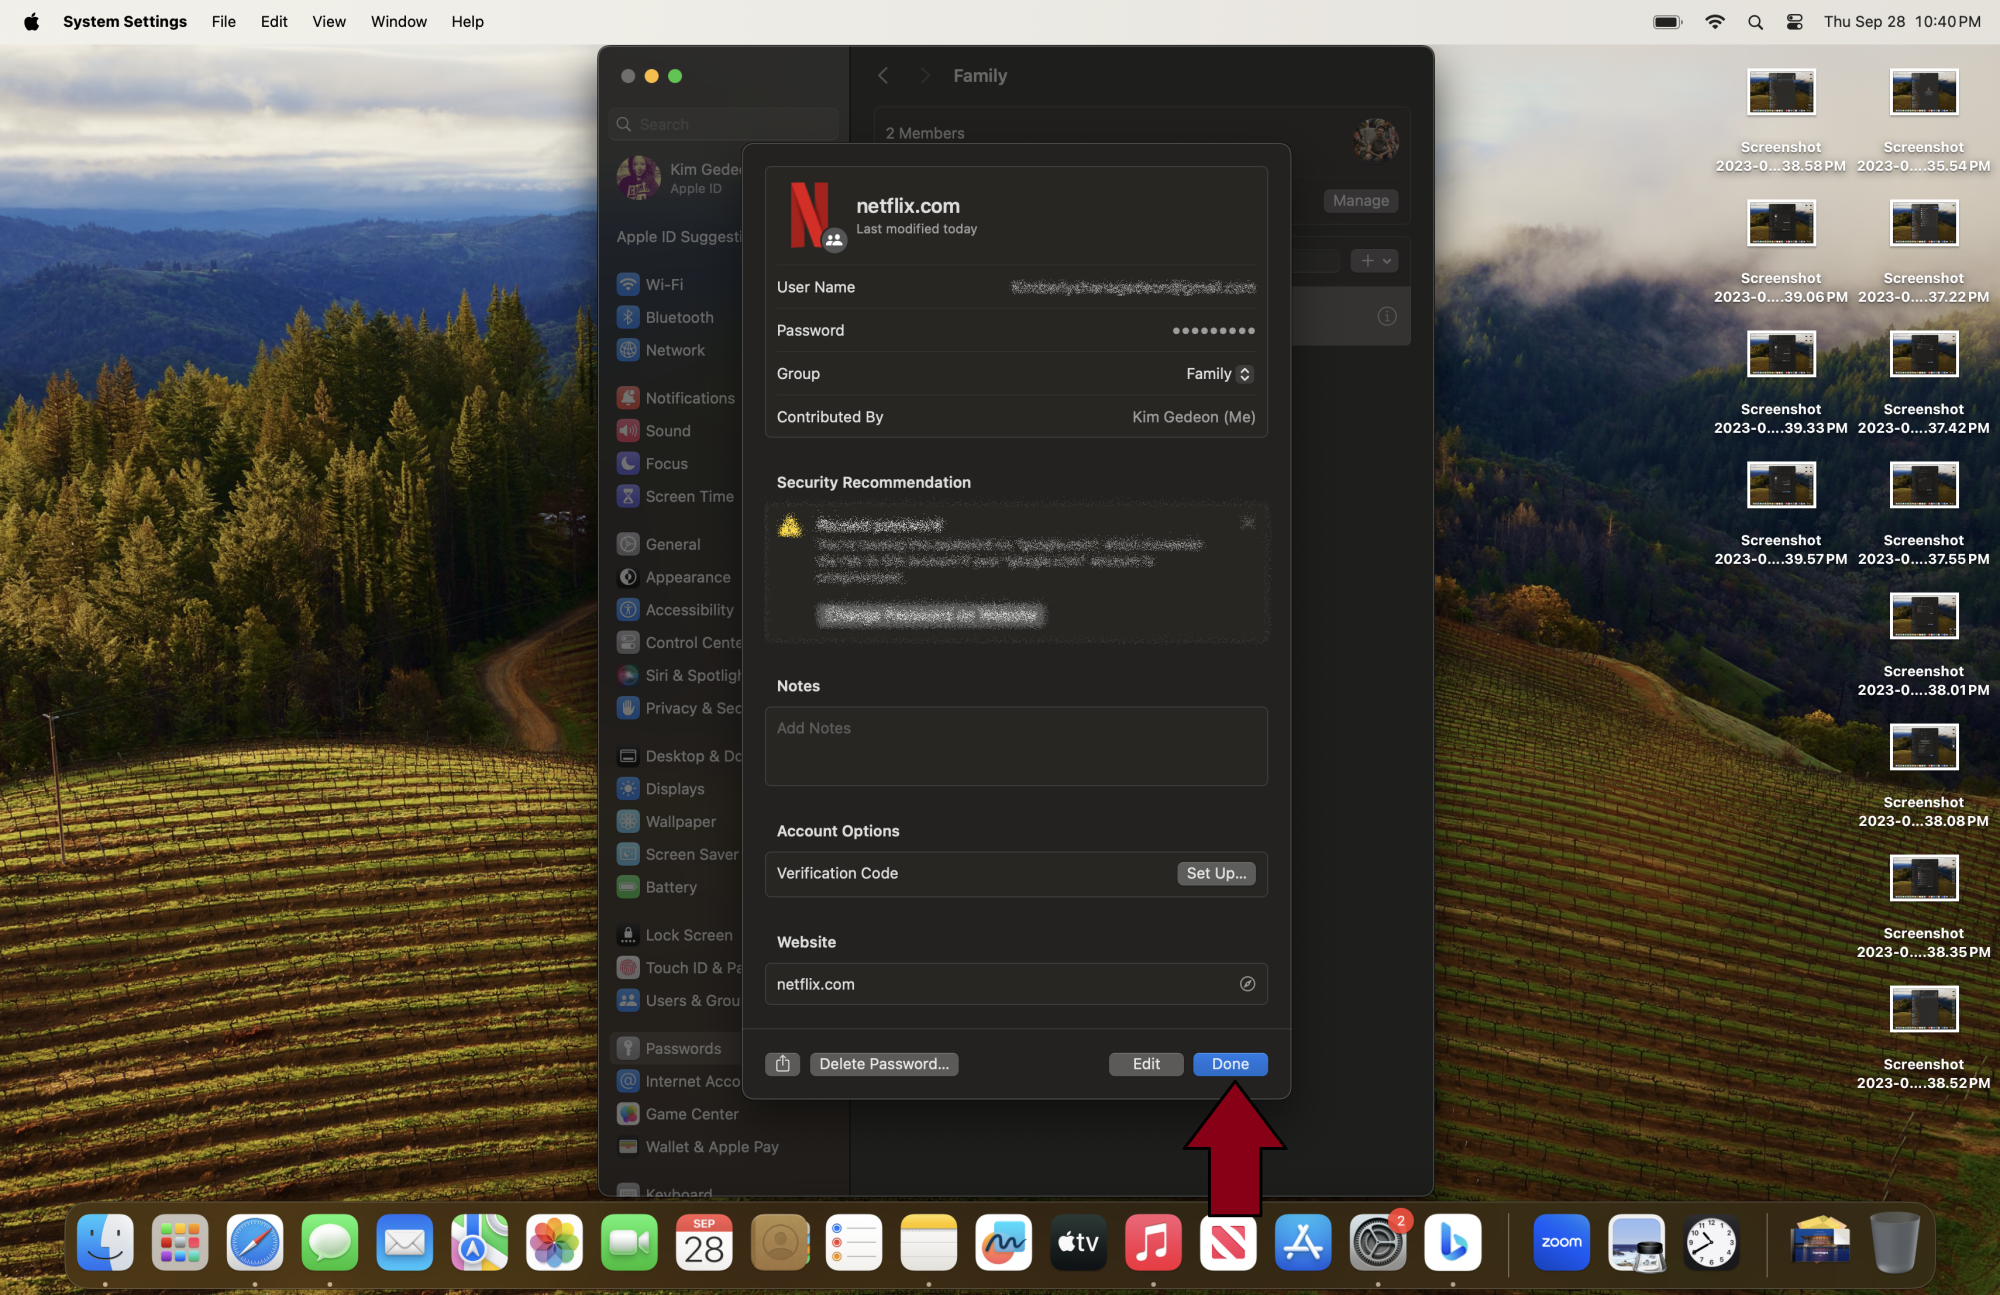The height and width of the screenshot is (1295, 2000).
Task: Open Spotlight search in menu bar
Action: coord(1755,22)
